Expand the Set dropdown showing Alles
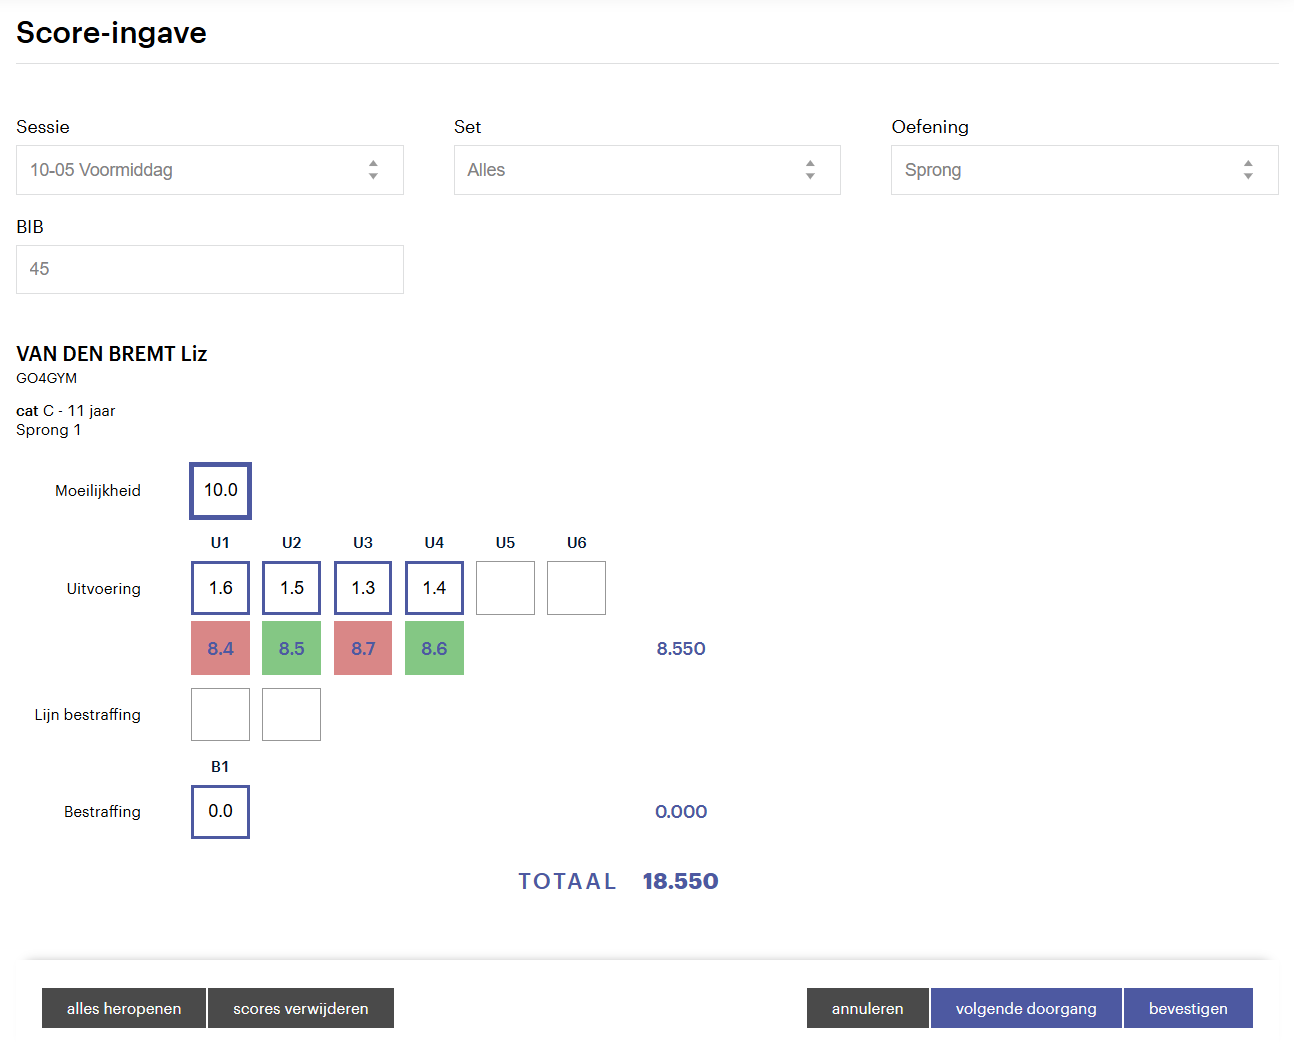 (646, 170)
